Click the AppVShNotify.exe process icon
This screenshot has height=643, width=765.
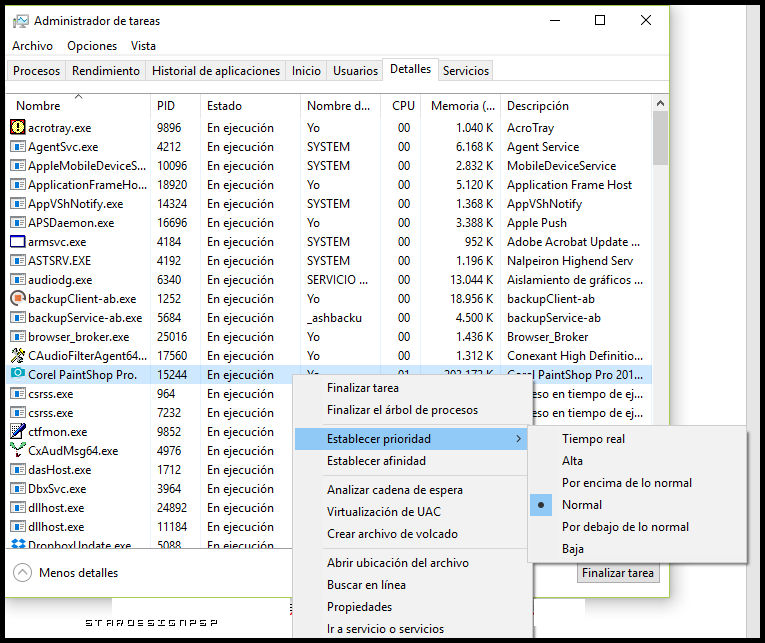(18, 203)
